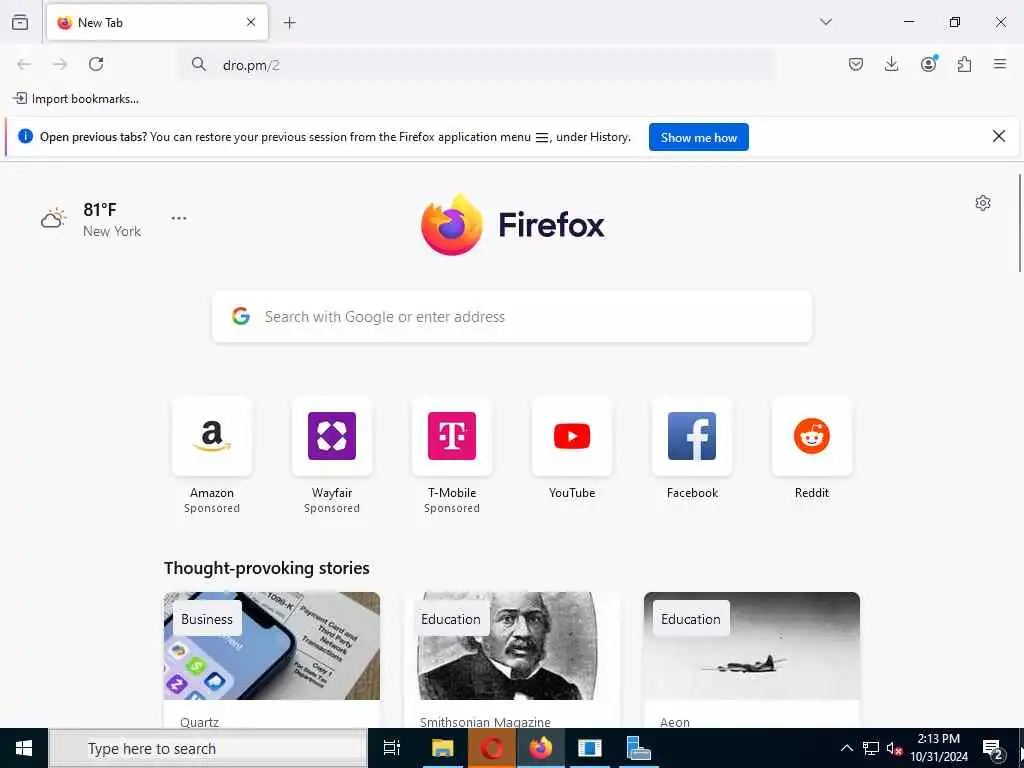Open the Firefox account icon

928,64
